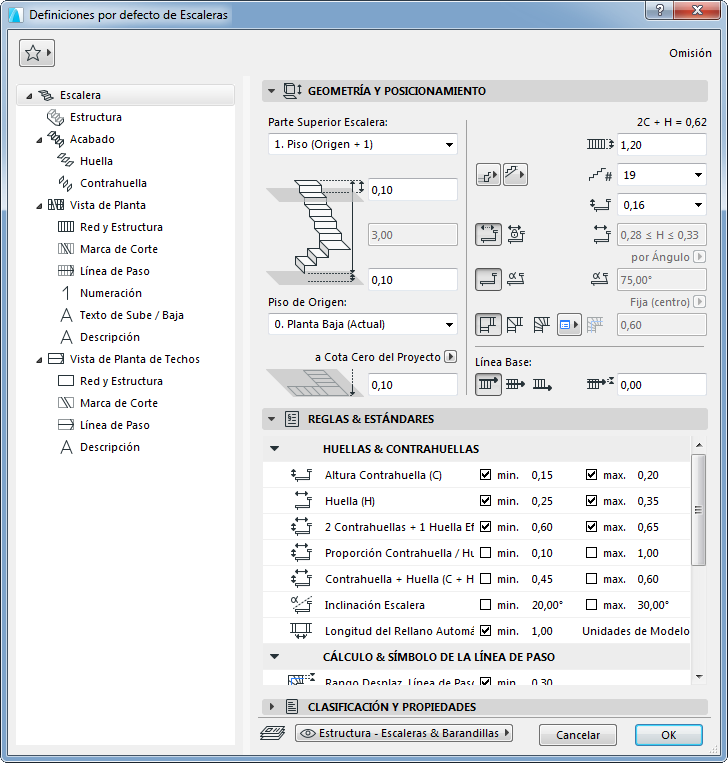Select right baseline position icon
The image size is (728, 763).
(x=542, y=384)
